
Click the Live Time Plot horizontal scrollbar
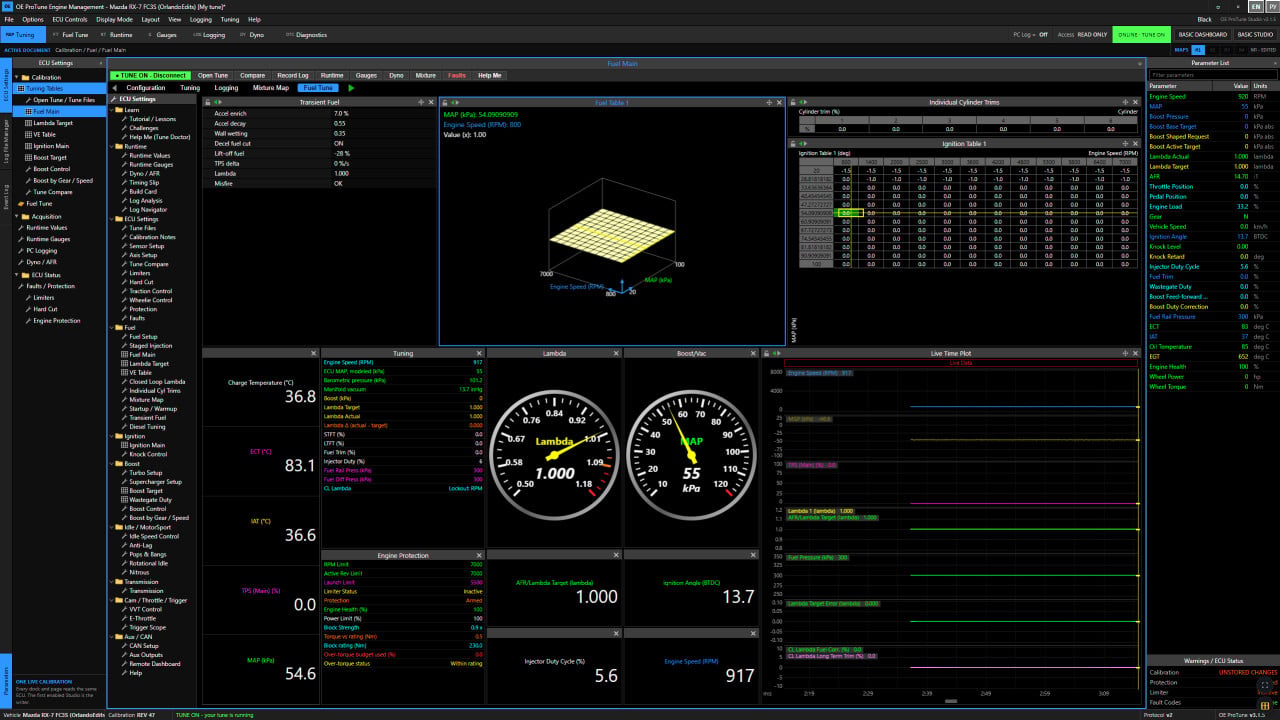point(951,702)
